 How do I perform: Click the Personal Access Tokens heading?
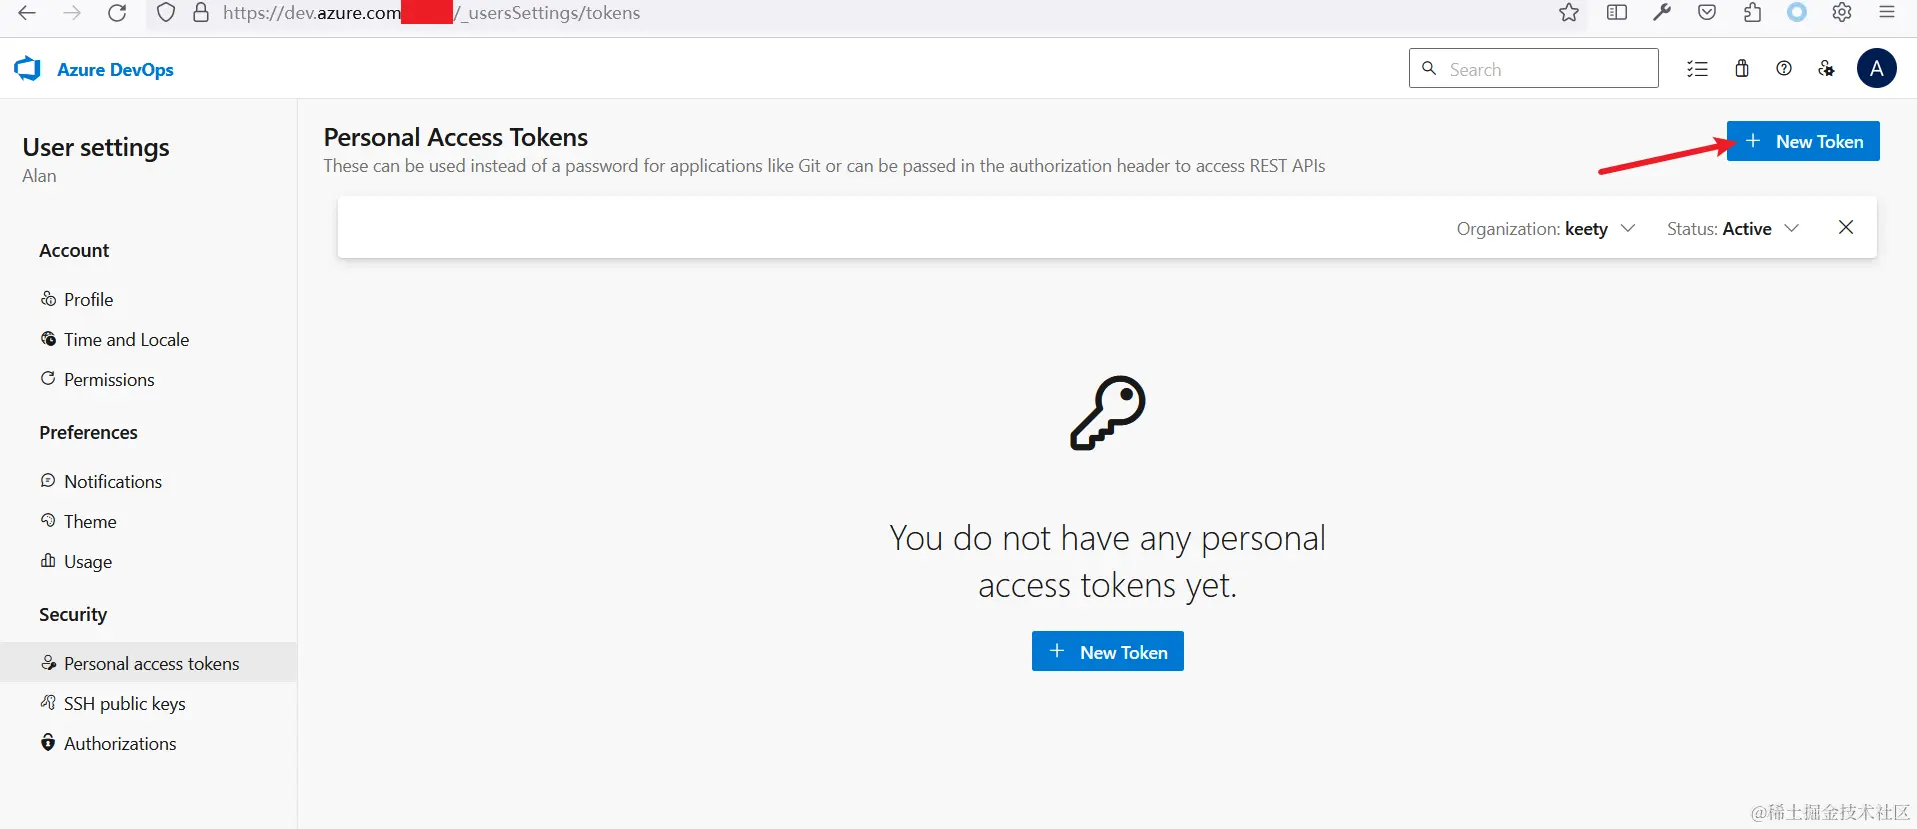click(x=455, y=137)
